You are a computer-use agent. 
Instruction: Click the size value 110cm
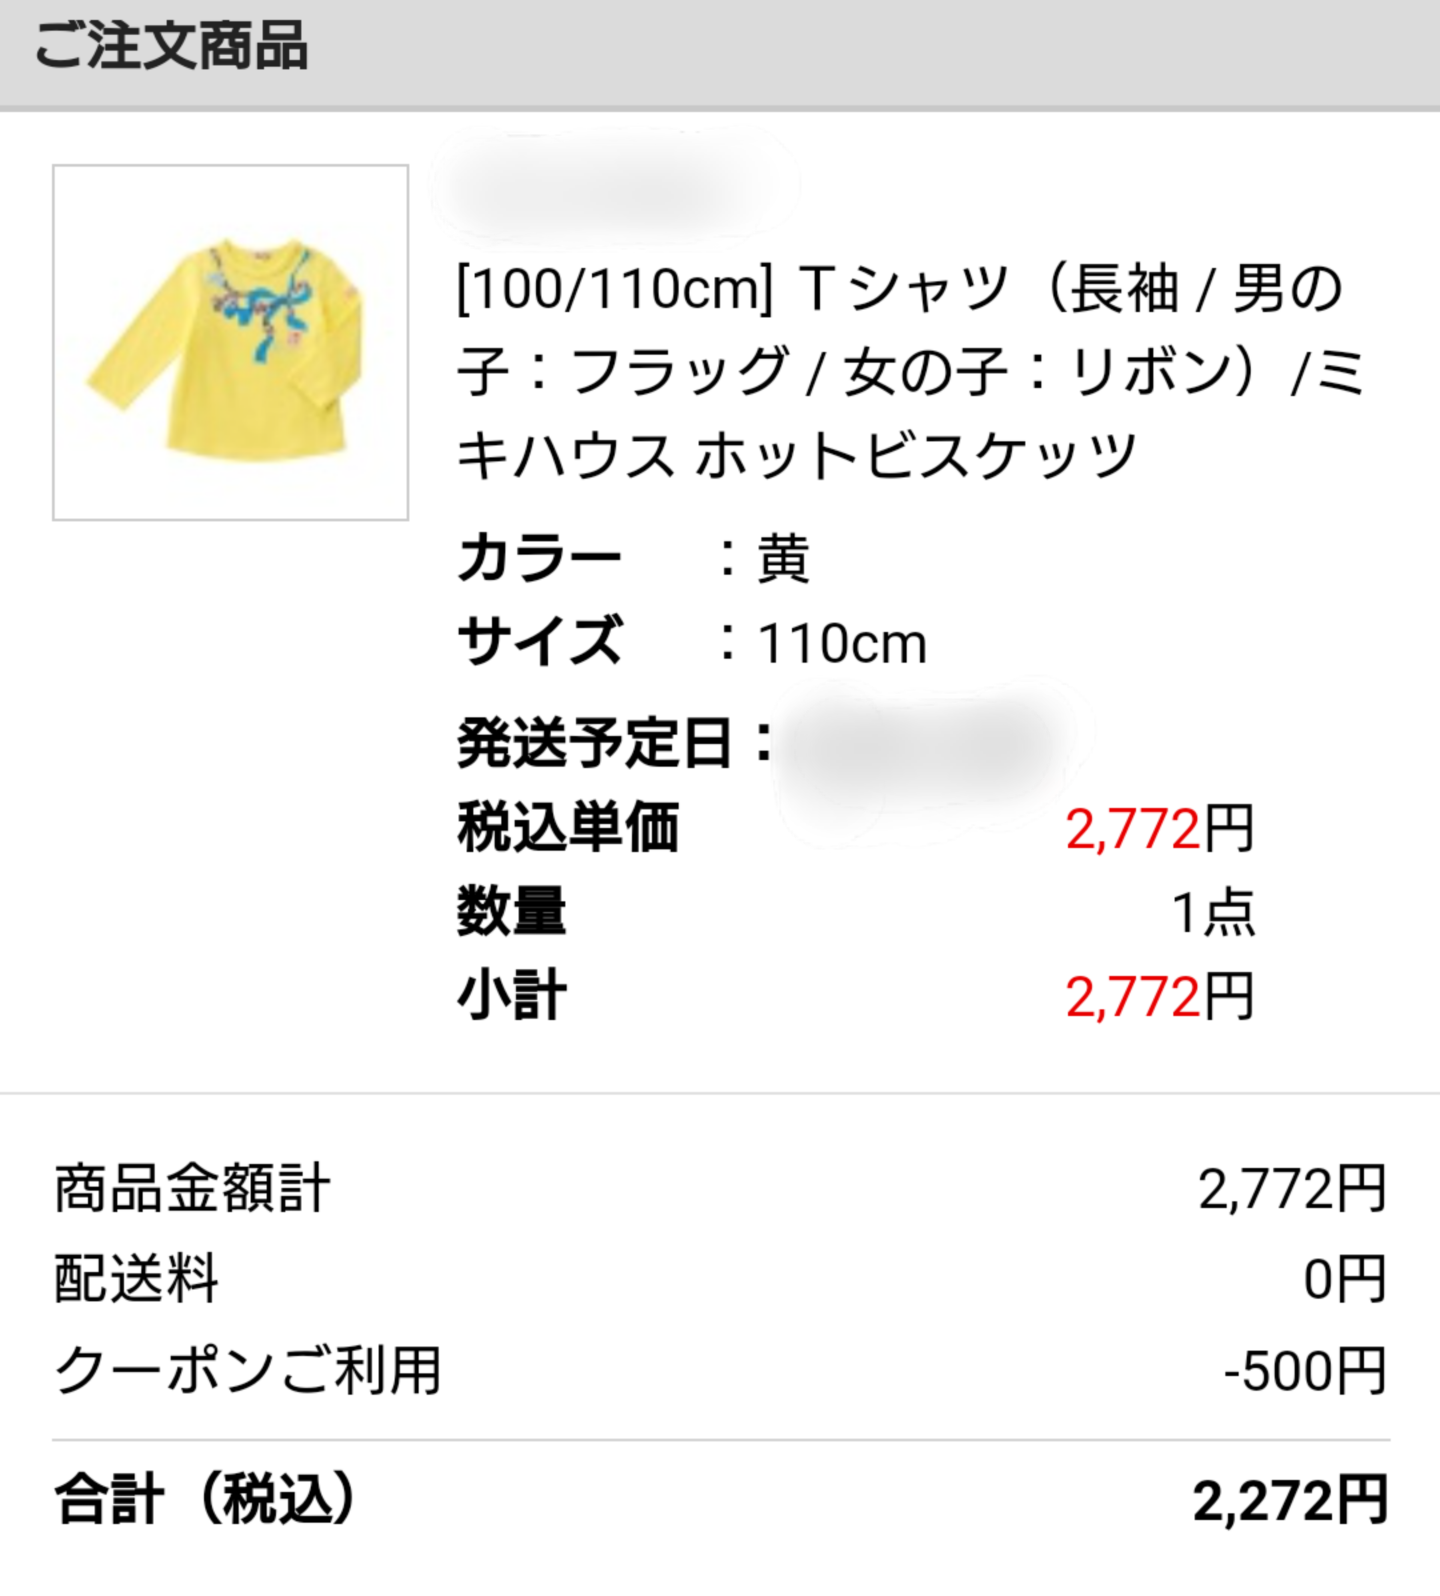click(842, 643)
